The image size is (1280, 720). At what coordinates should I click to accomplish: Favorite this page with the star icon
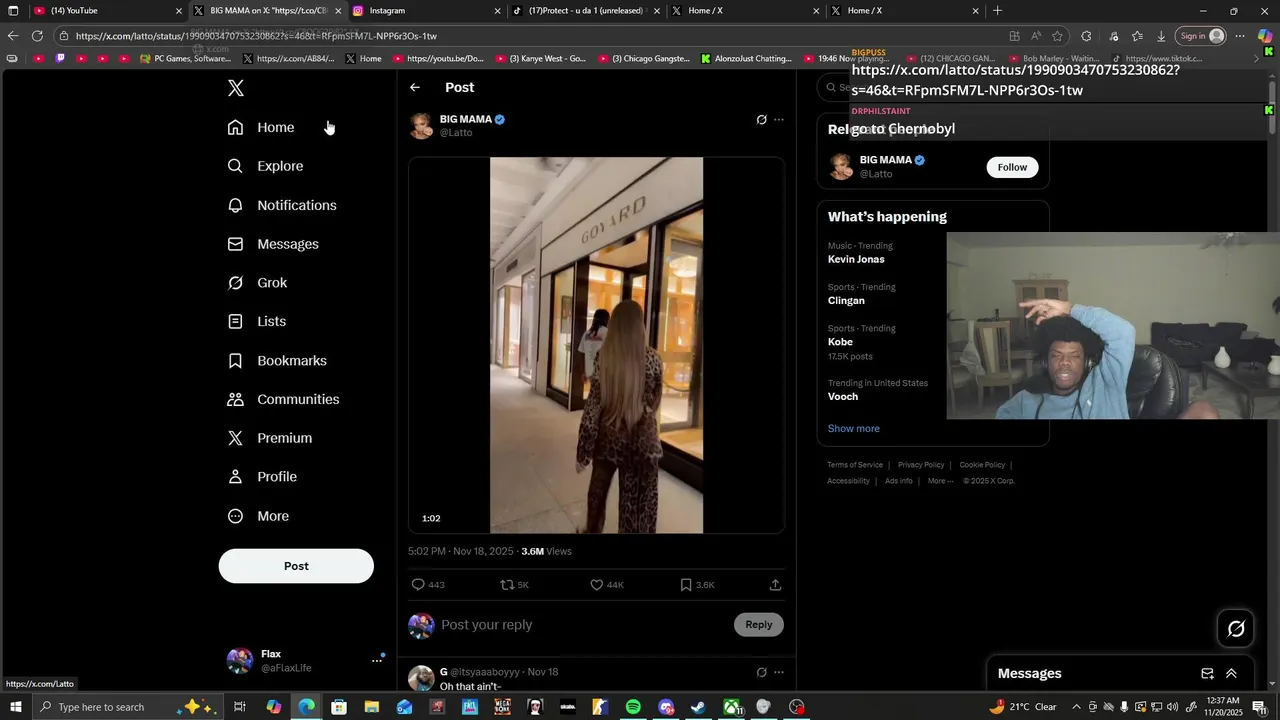1057,36
